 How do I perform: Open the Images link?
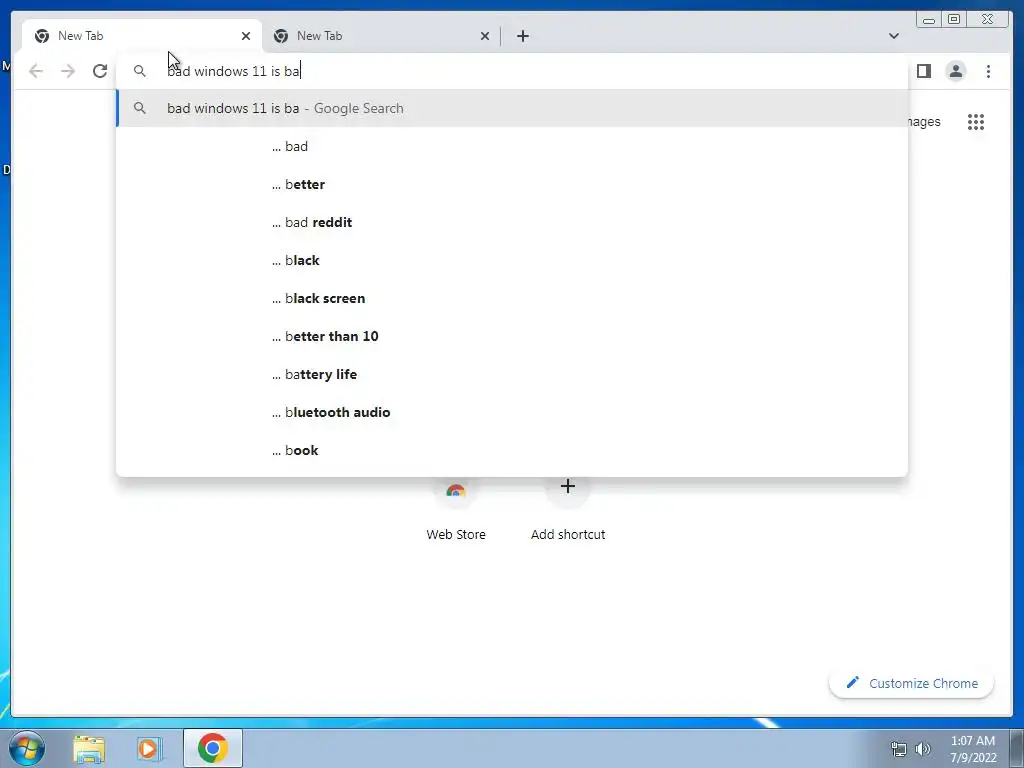924,121
